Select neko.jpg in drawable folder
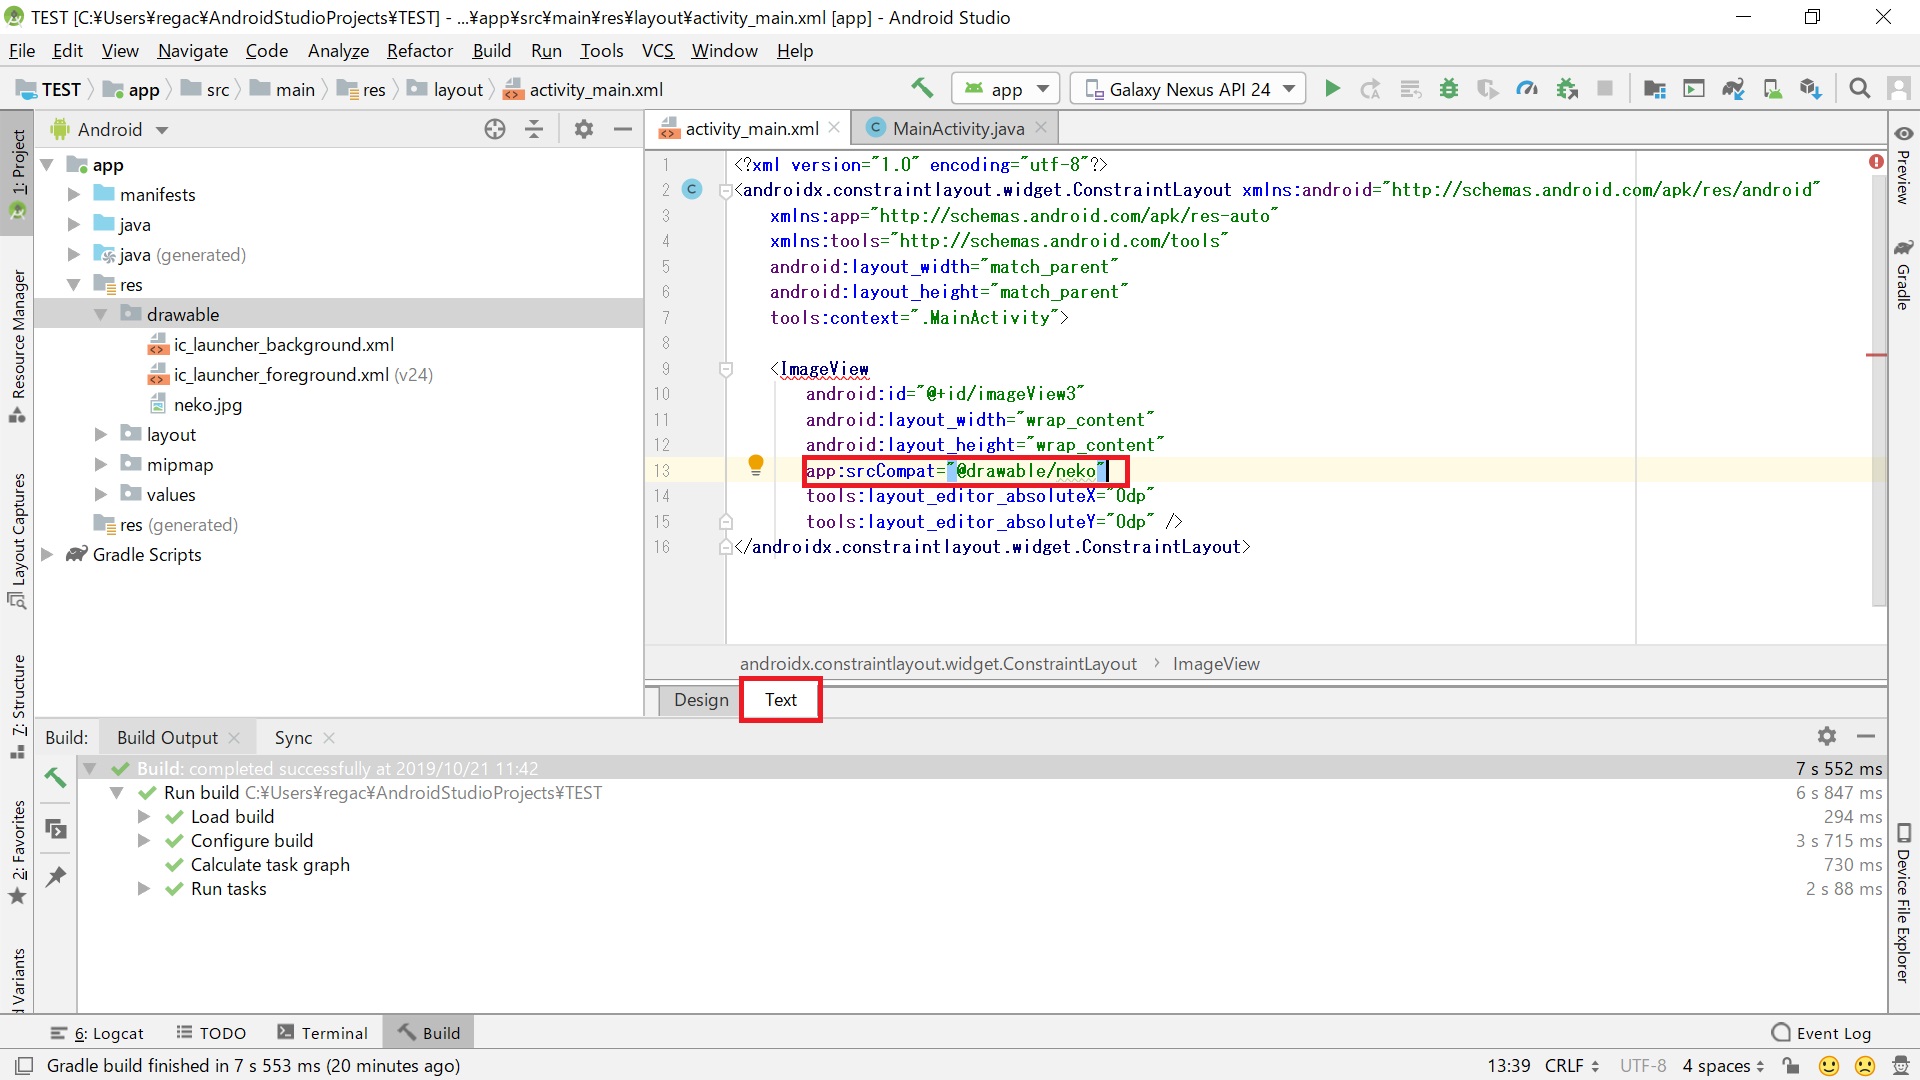 pyautogui.click(x=207, y=405)
